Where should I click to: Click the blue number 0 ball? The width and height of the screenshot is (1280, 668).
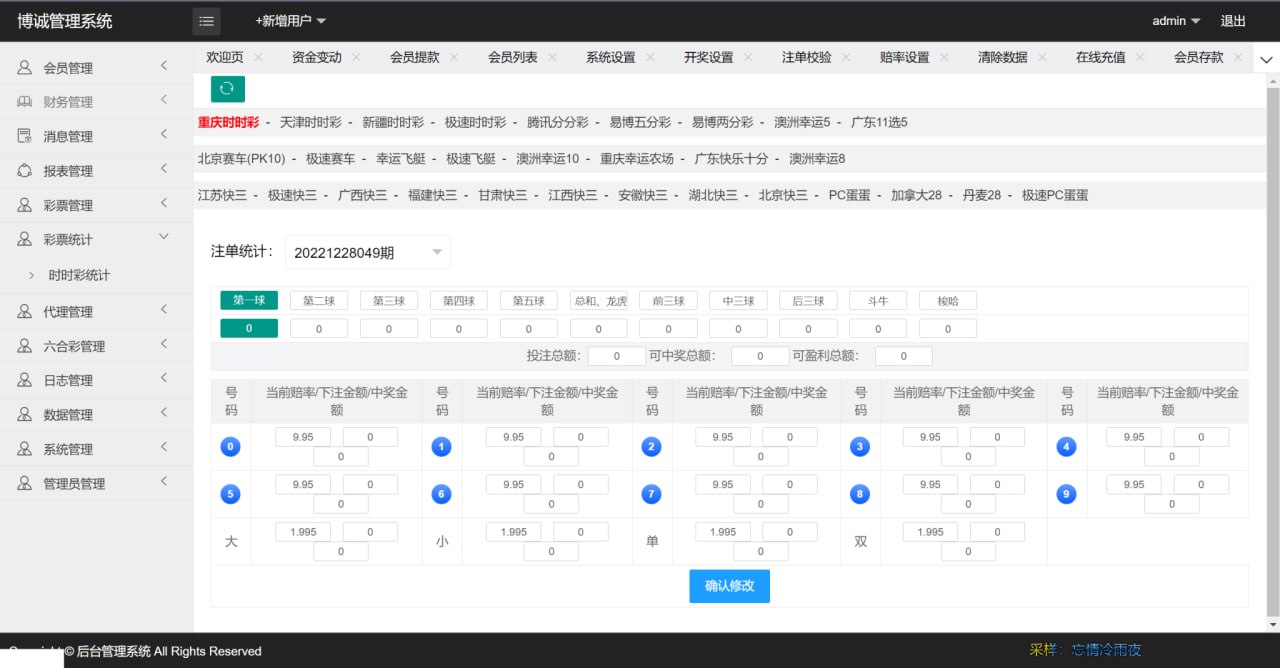(x=231, y=447)
